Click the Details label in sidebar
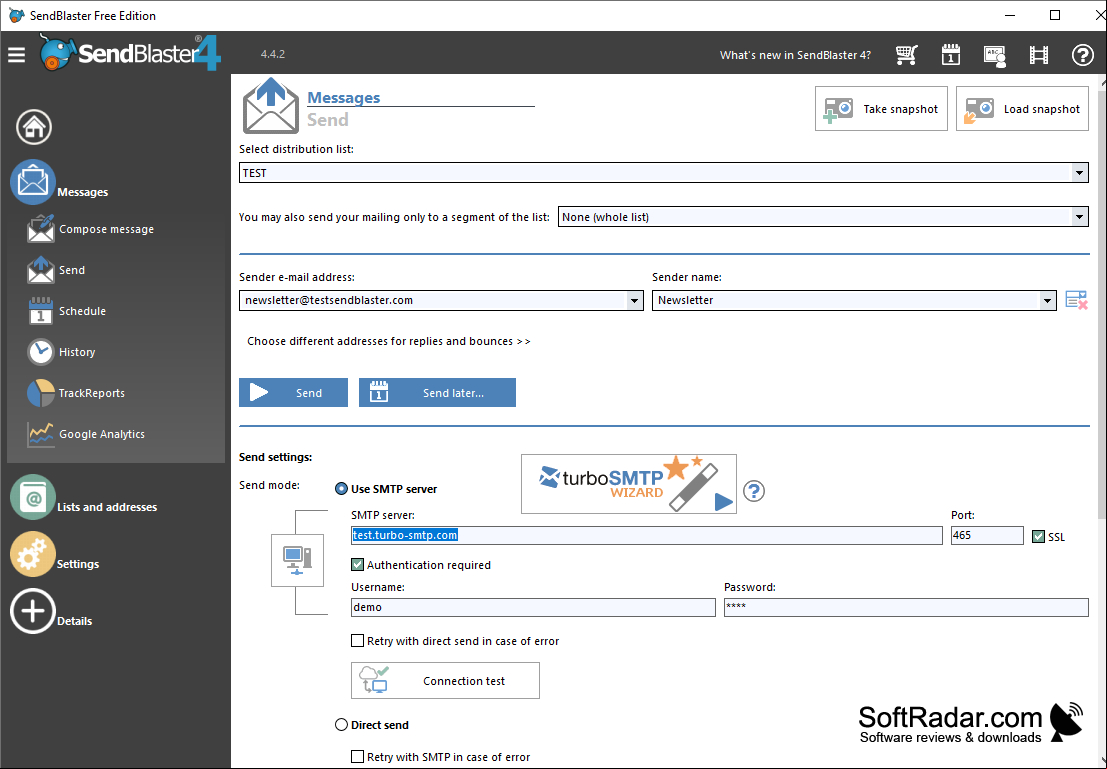 point(75,621)
